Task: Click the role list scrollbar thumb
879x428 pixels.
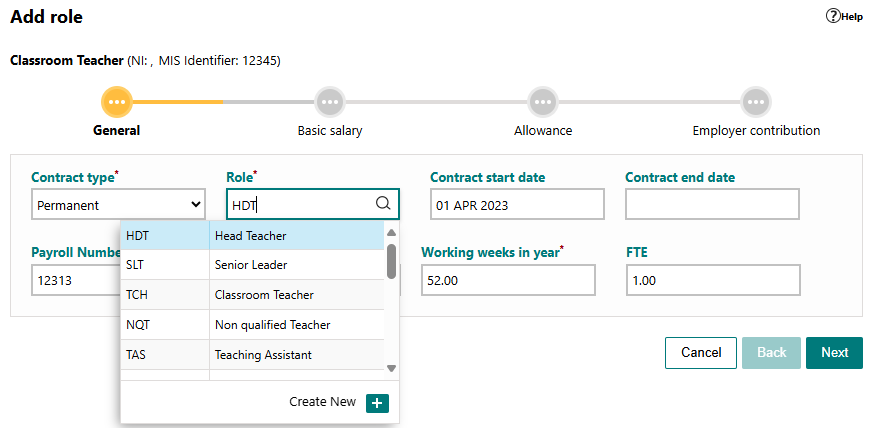Action: [x=391, y=261]
